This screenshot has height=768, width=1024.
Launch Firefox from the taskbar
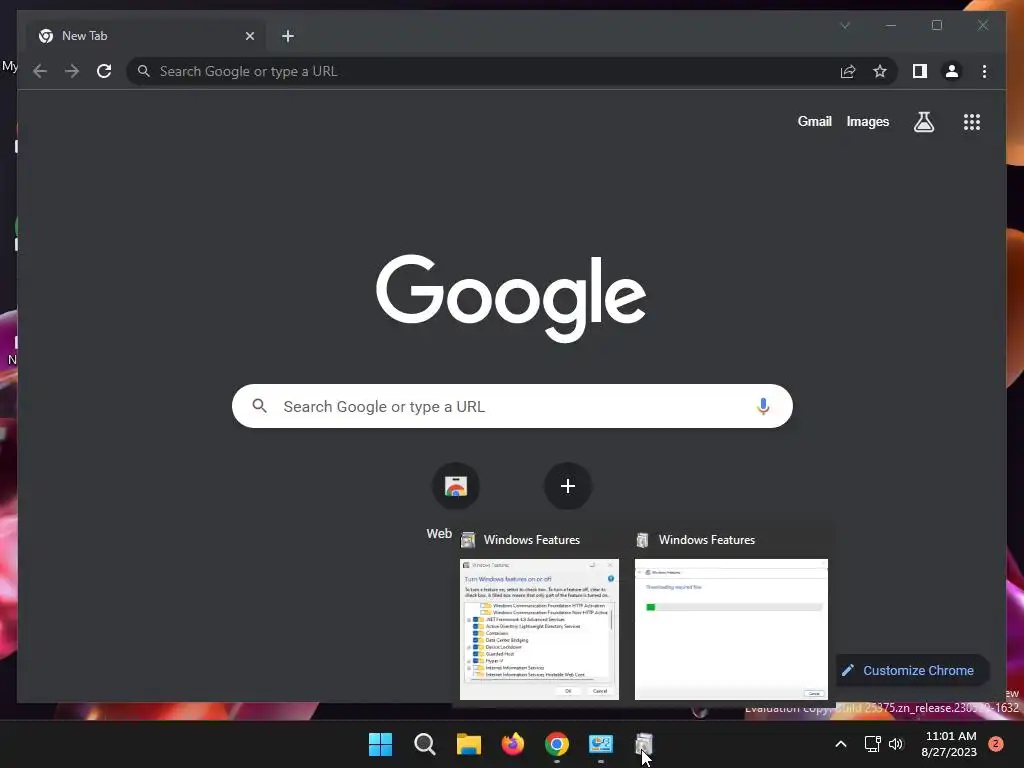coord(513,744)
